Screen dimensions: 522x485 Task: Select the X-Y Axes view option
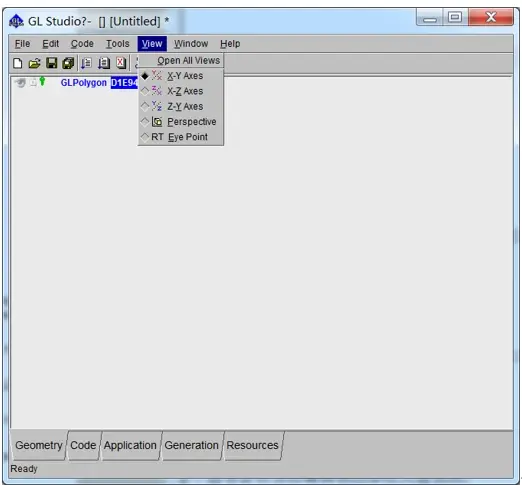coord(180,76)
